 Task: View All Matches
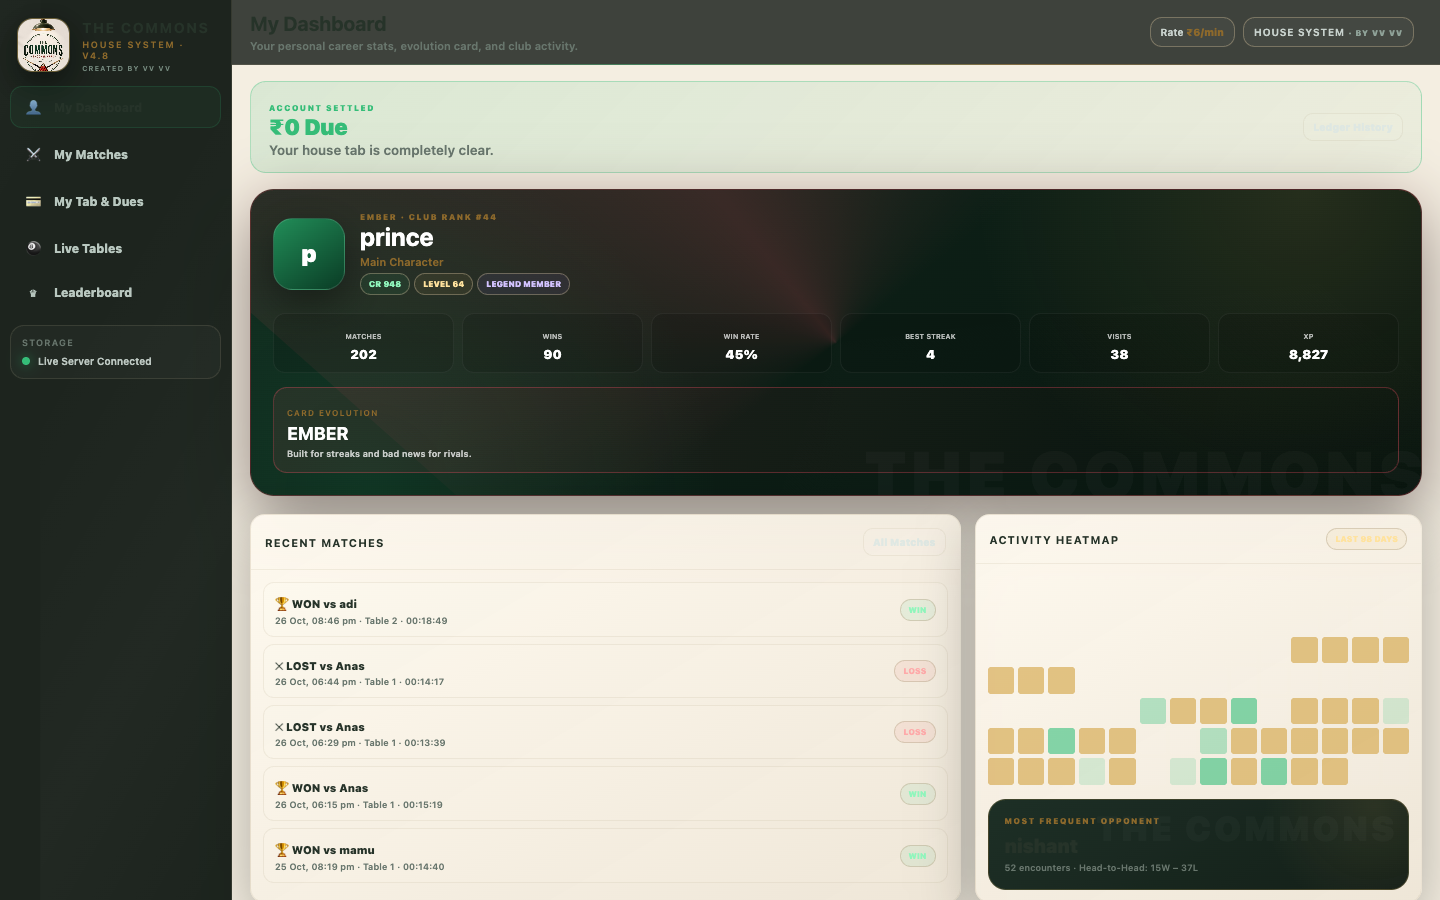click(x=904, y=542)
